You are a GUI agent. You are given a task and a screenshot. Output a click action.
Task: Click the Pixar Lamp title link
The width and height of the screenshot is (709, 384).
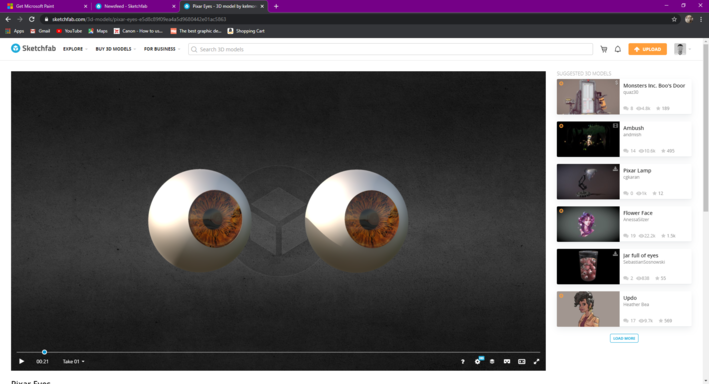[x=637, y=171]
